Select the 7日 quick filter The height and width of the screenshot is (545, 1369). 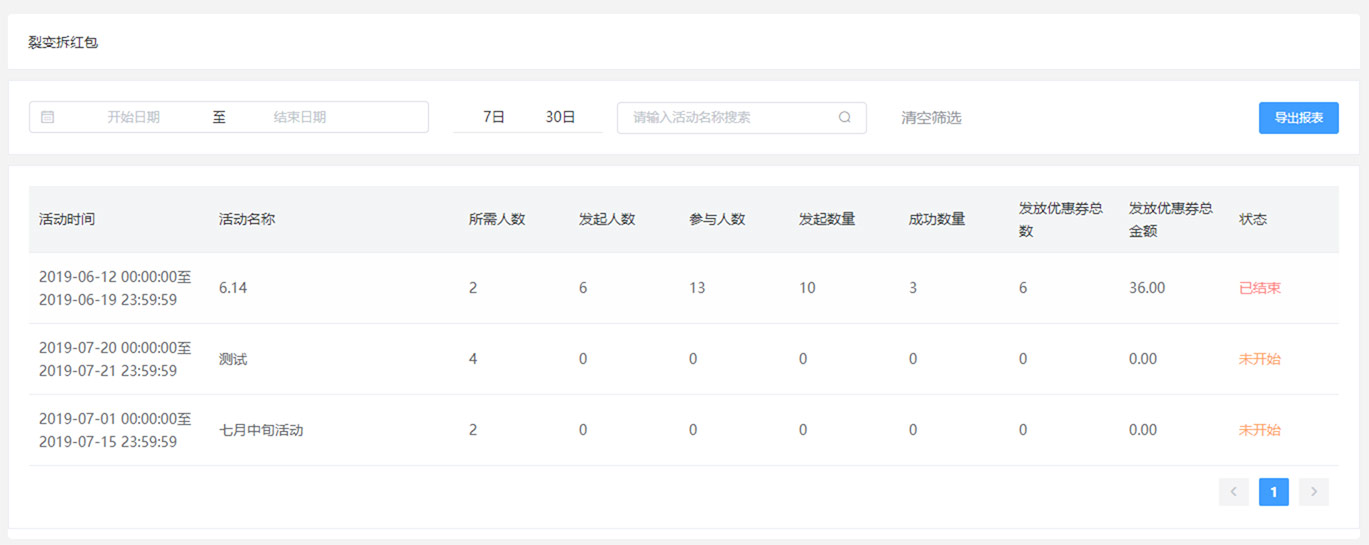pyautogui.click(x=494, y=117)
